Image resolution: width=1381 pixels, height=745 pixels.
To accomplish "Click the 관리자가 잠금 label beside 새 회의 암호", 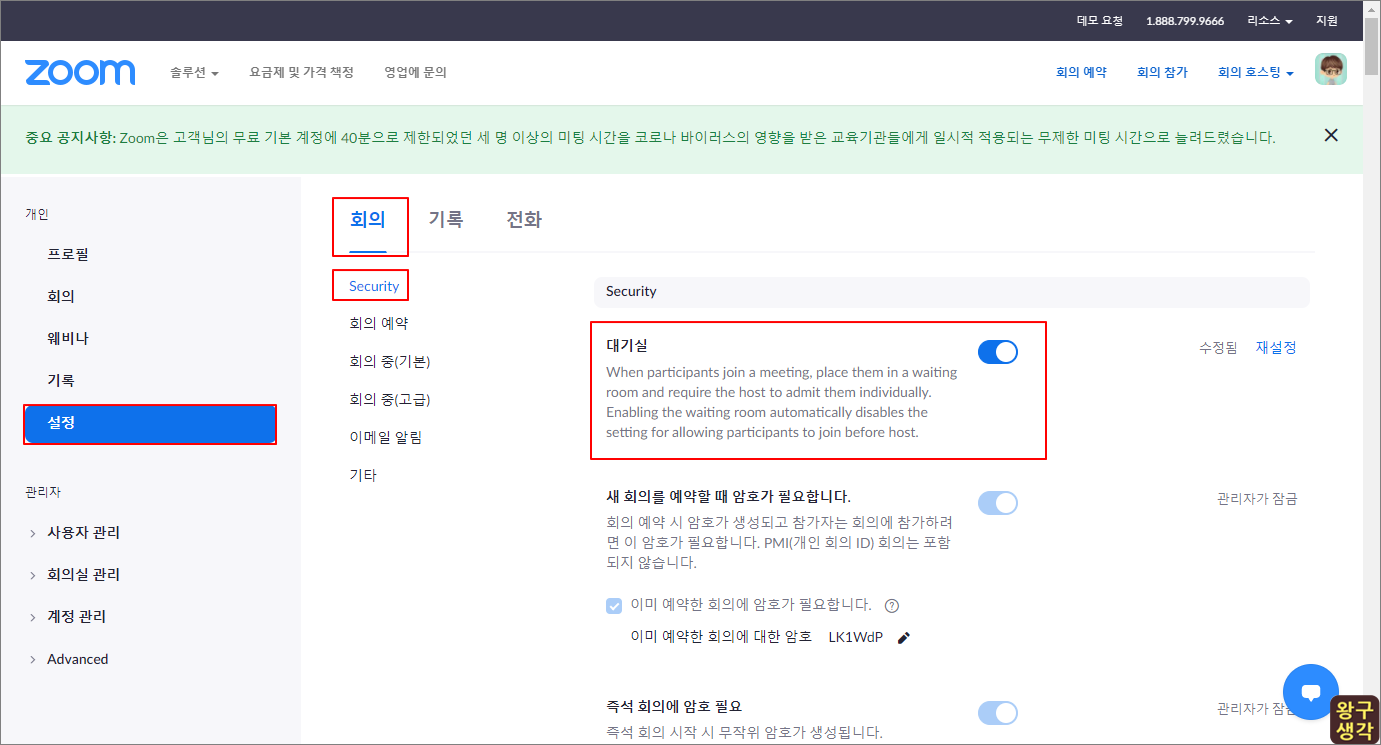I will click(x=1257, y=499).
